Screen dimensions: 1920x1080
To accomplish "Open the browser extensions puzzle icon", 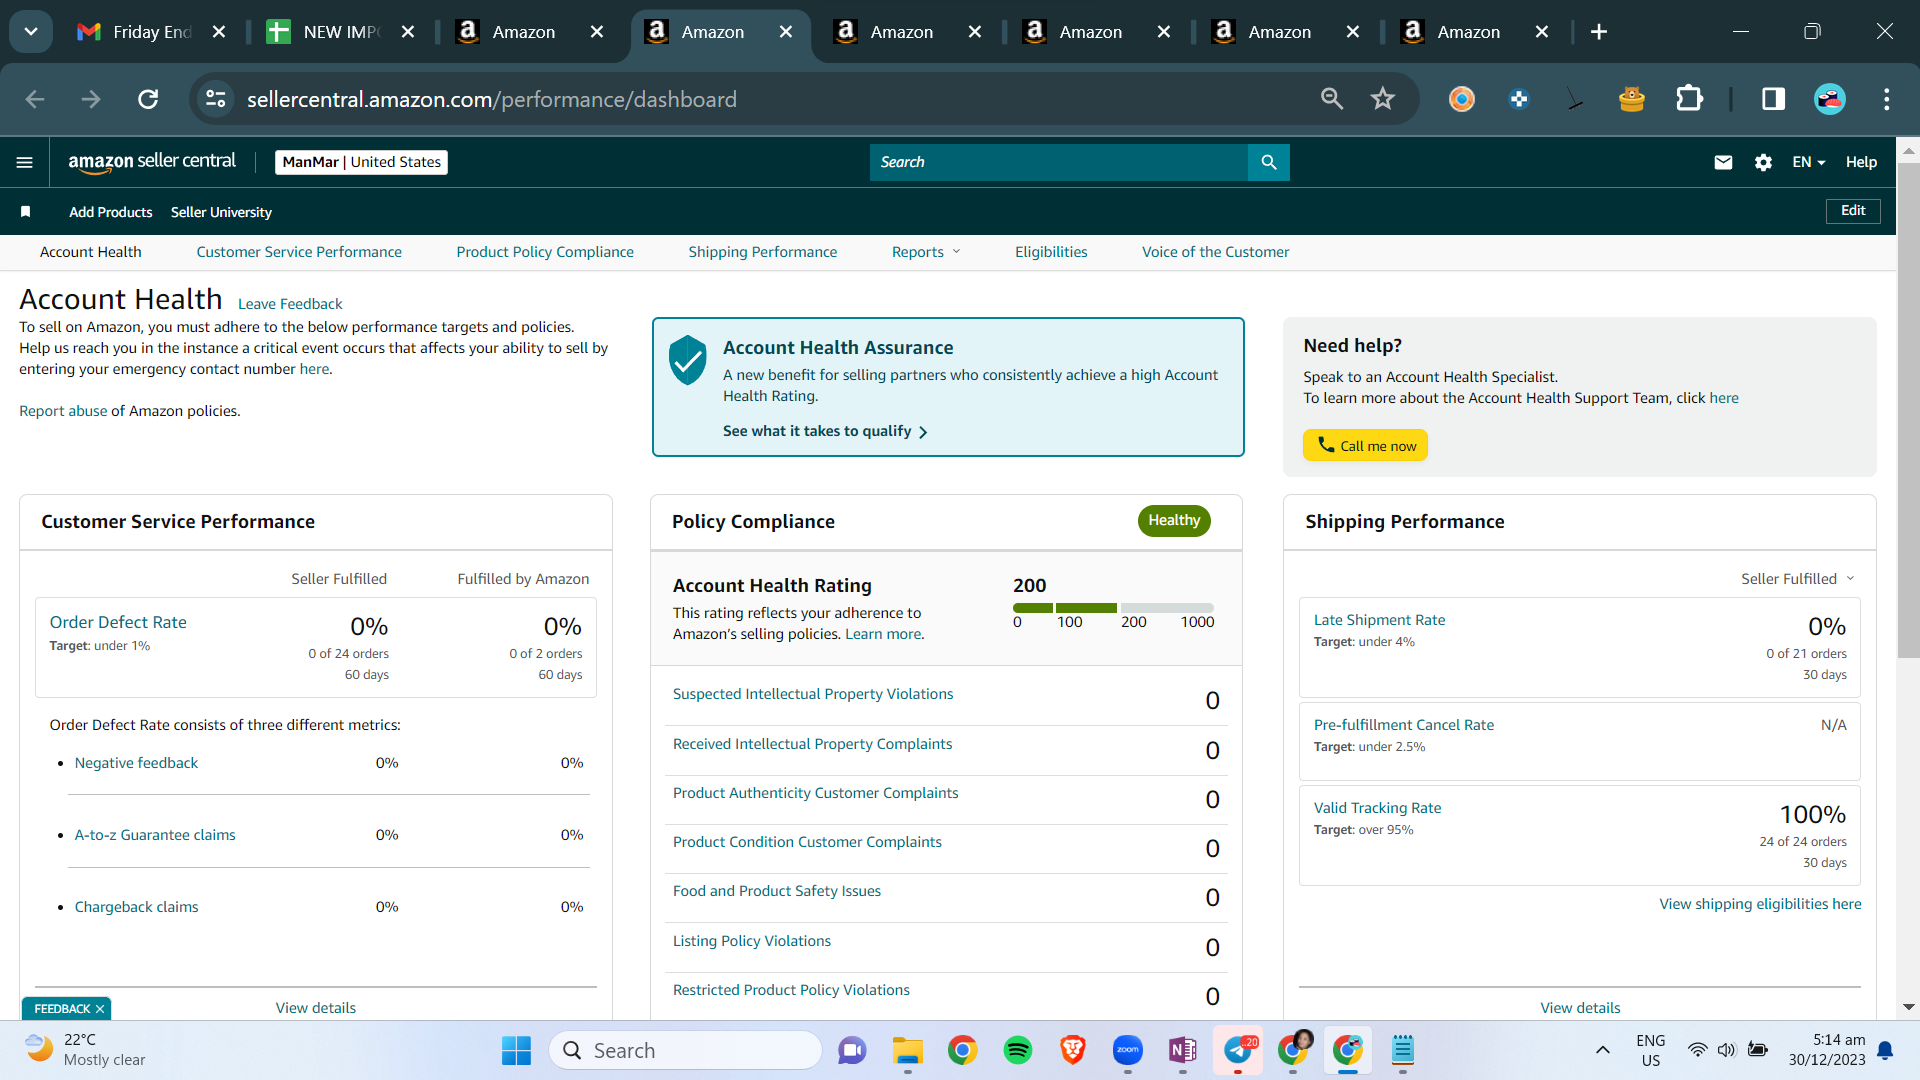I will tap(1689, 99).
